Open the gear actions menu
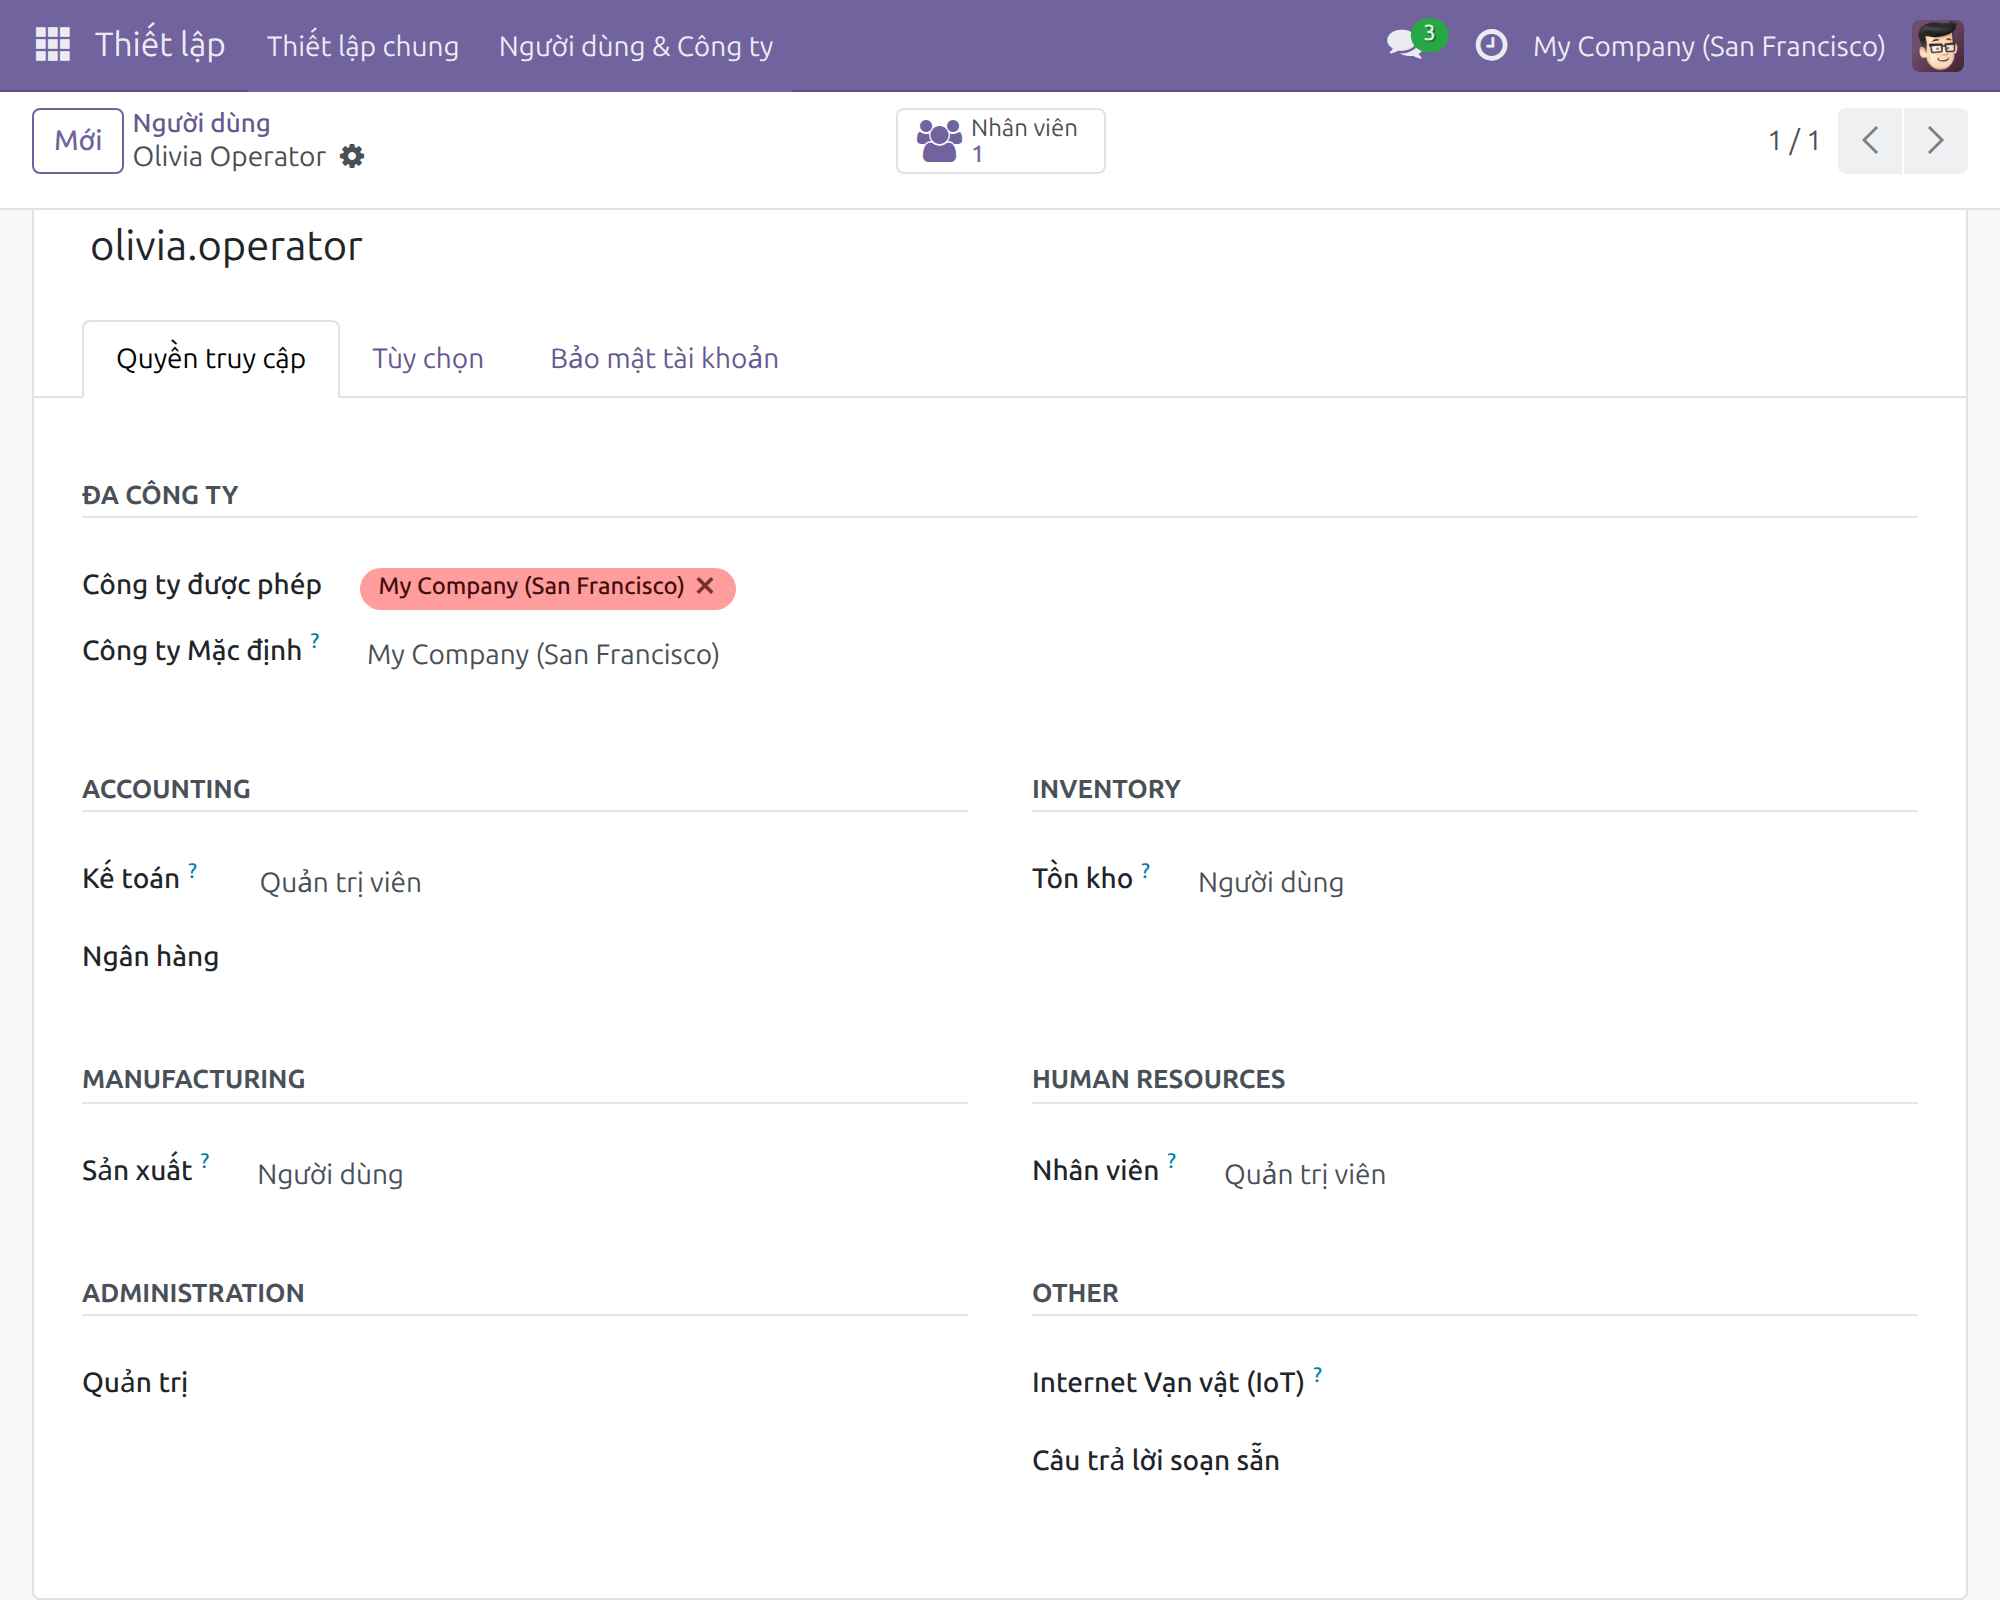 (352, 157)
